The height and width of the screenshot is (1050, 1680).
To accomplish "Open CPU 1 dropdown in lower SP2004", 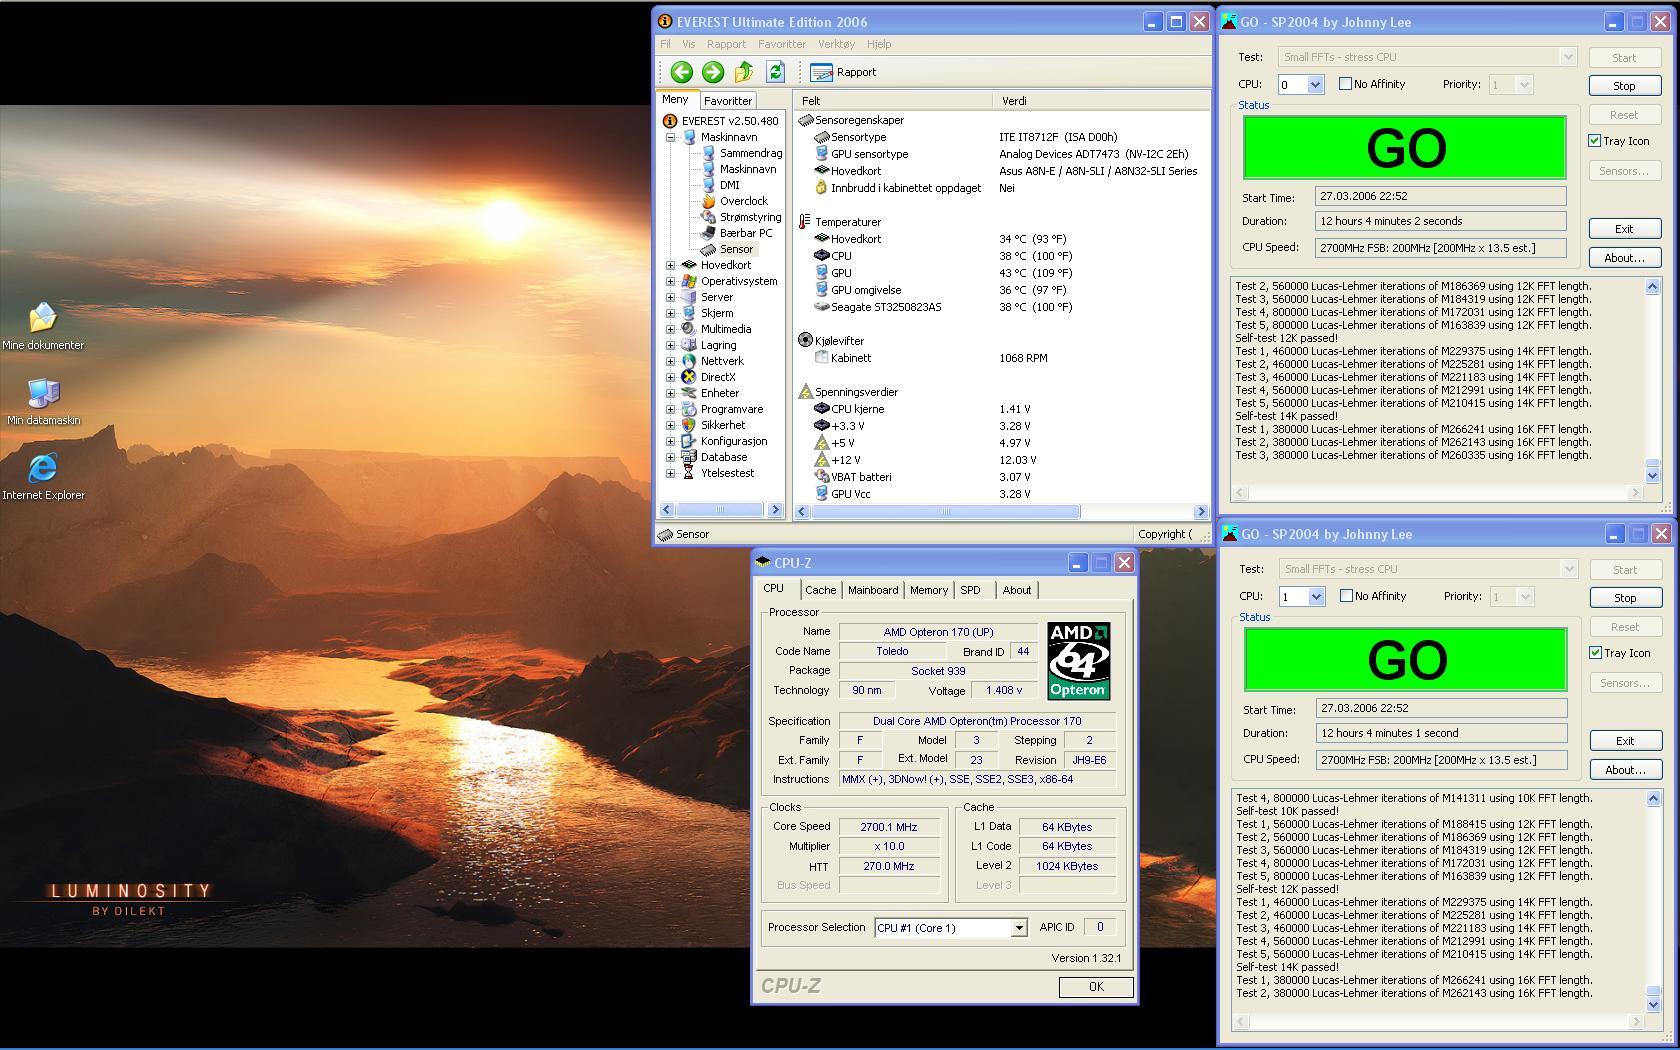I will click(1316, 597).
